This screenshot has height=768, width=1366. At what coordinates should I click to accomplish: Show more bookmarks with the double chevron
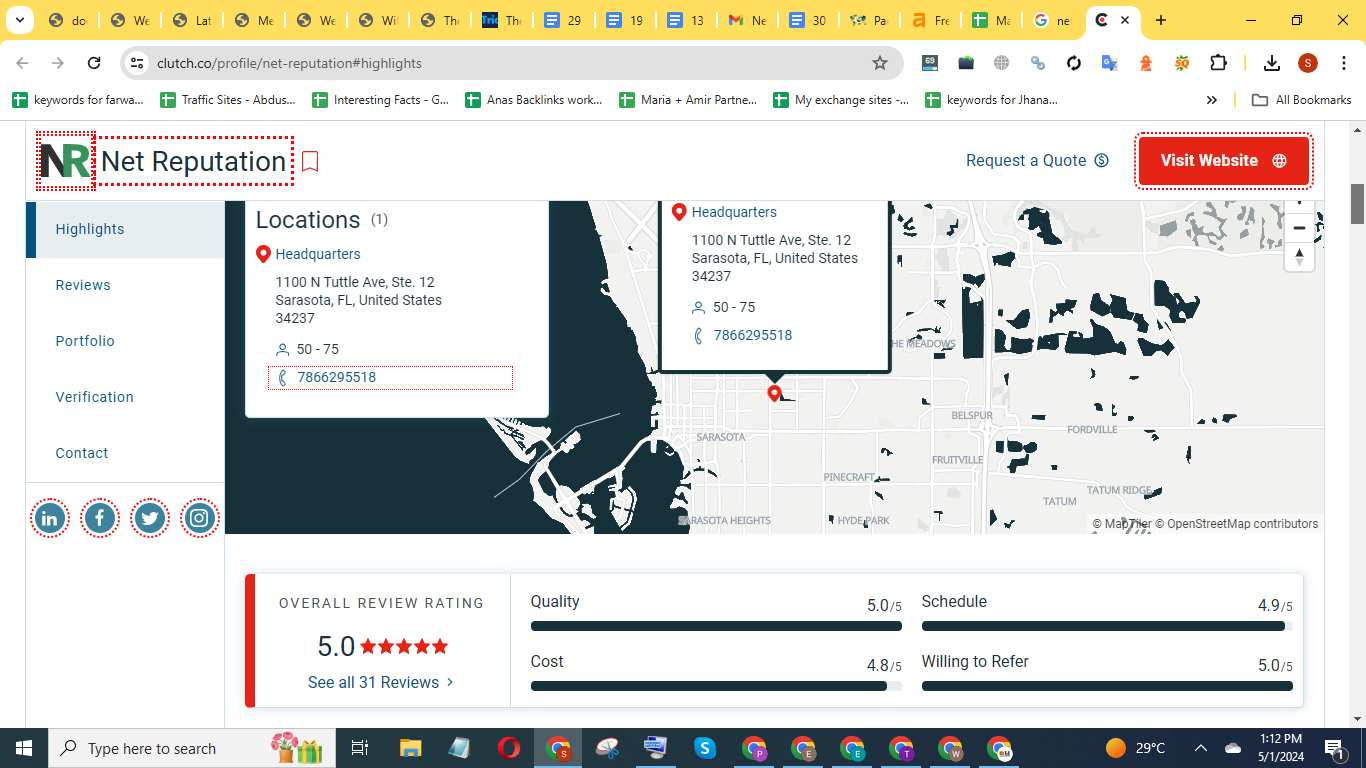click(1212, 100)
